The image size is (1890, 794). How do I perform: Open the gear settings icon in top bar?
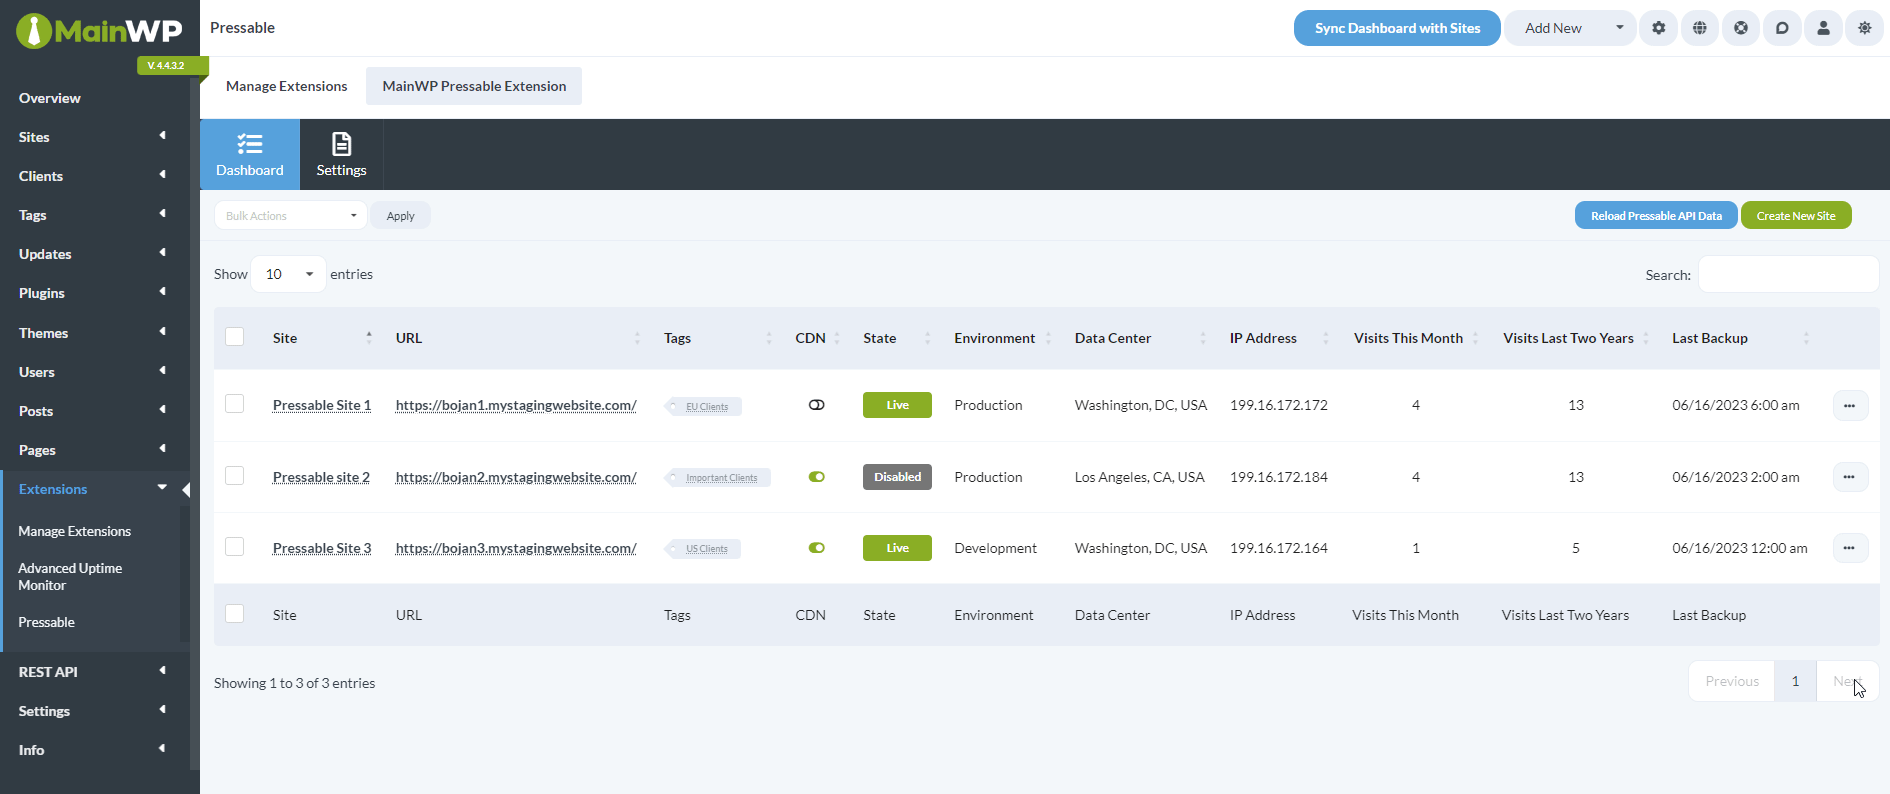point(1659,28)
